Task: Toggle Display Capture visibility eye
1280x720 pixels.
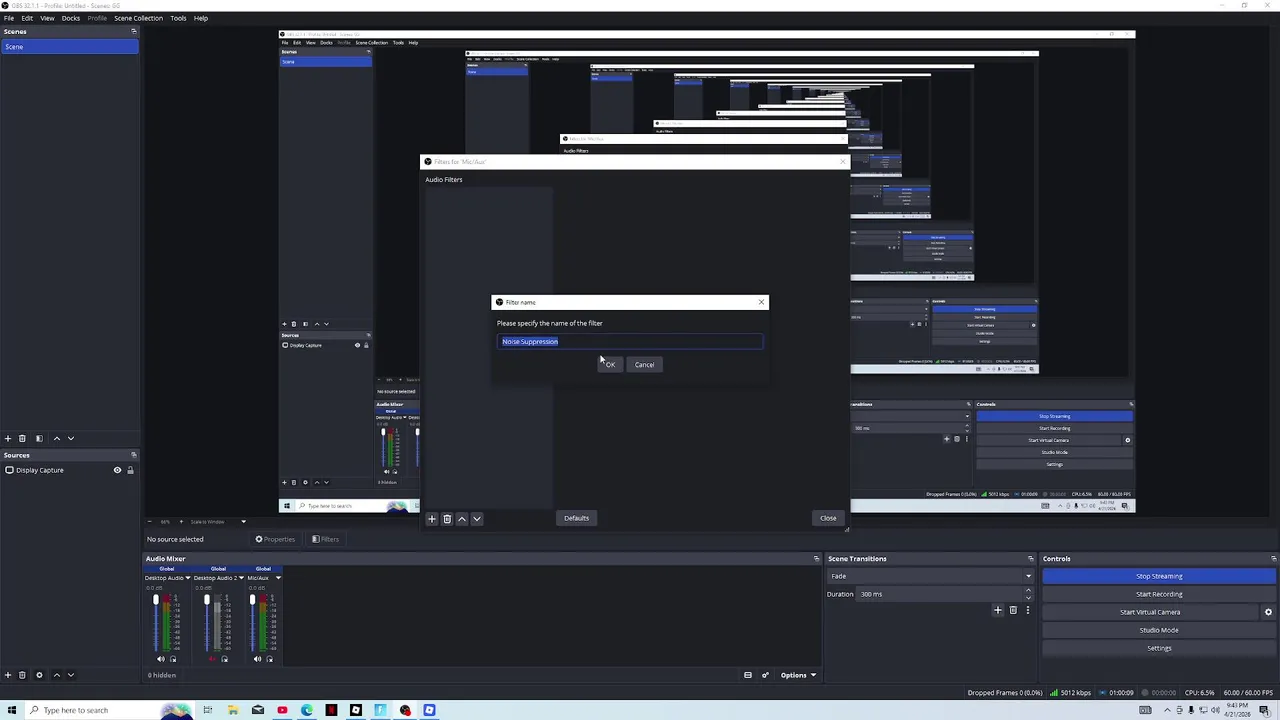Action: [117, 470]
